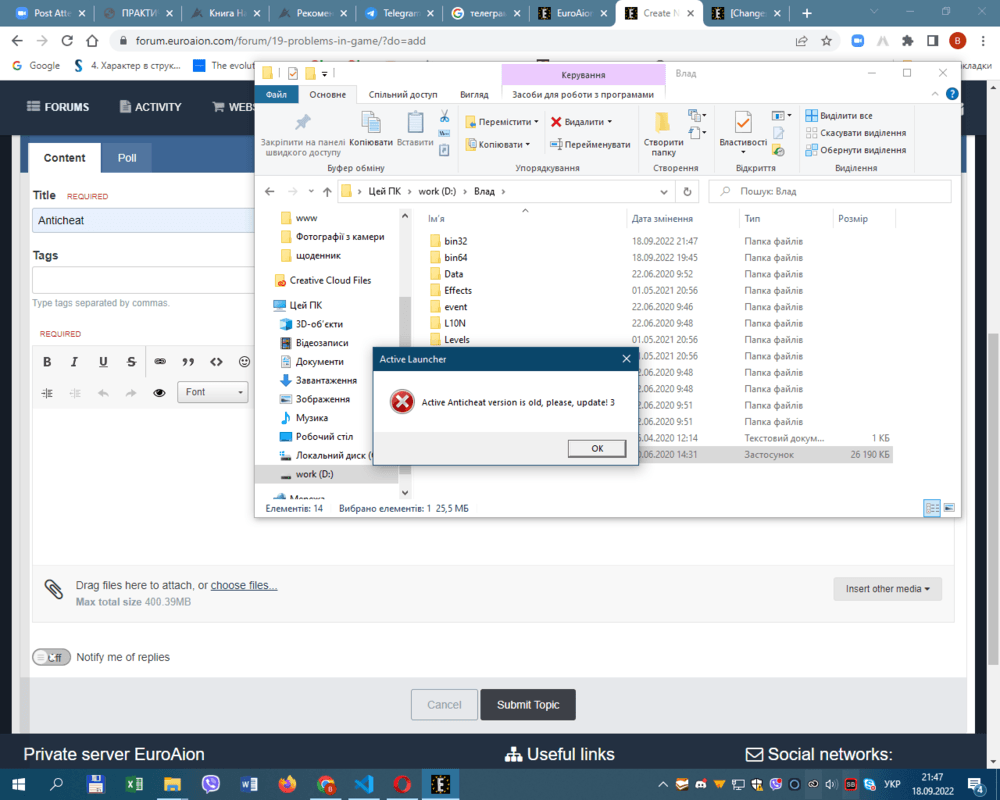This screenshot has width=1000, height=800.
Task: Switch to large icons view in Explorer
Action: [x=949, y=508]
